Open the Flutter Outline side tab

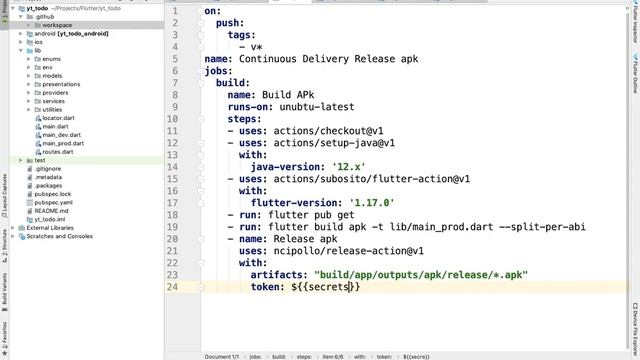635,73
